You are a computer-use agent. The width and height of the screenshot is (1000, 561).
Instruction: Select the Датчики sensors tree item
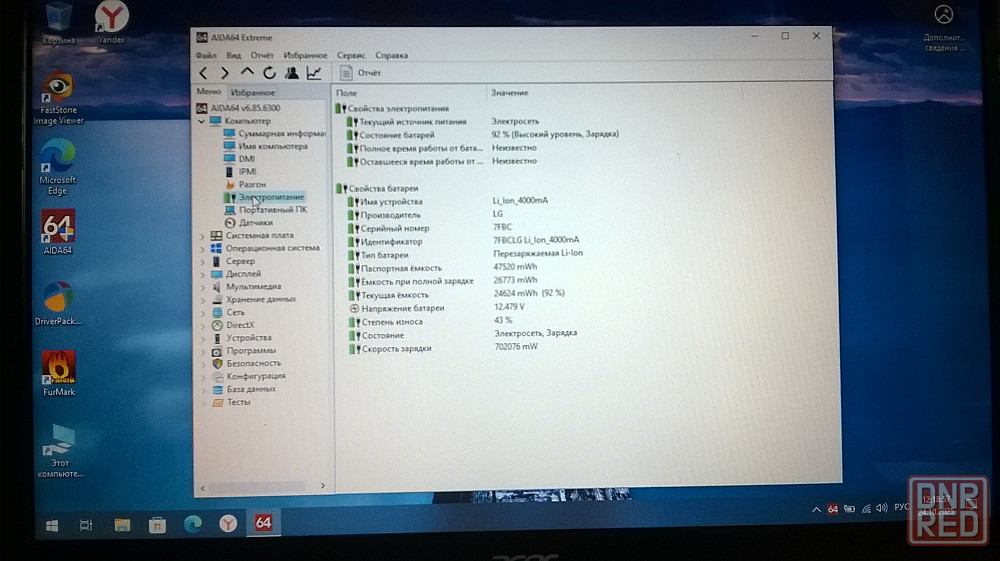point(255,223)
